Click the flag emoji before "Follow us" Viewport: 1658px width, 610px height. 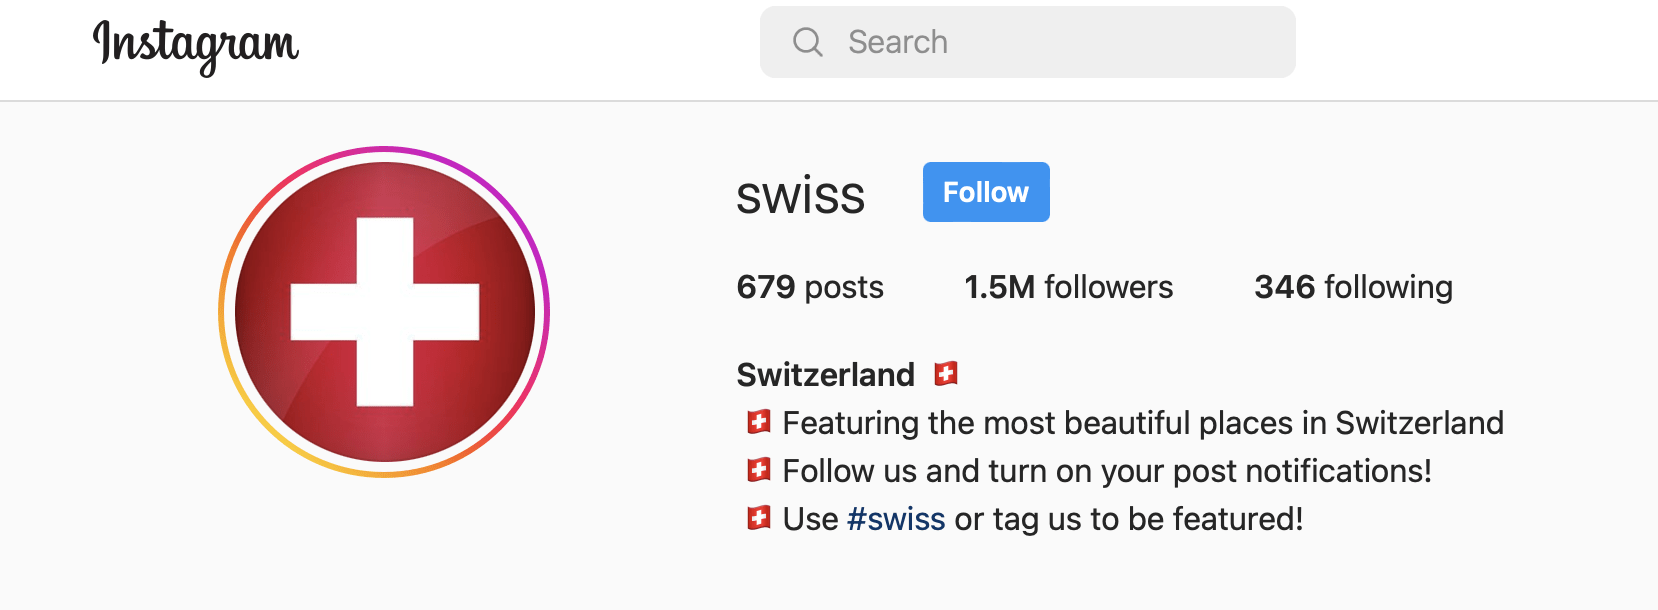(759, 470)
